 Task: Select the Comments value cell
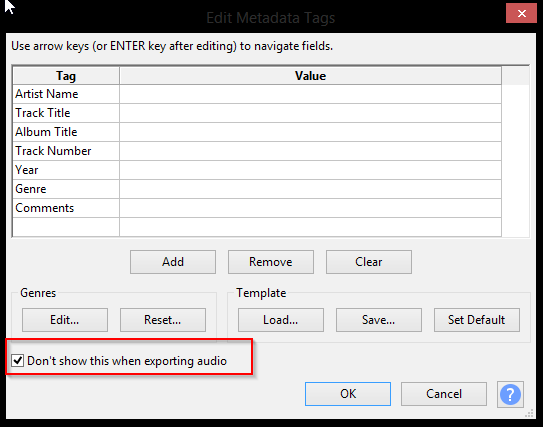[310, 208]
